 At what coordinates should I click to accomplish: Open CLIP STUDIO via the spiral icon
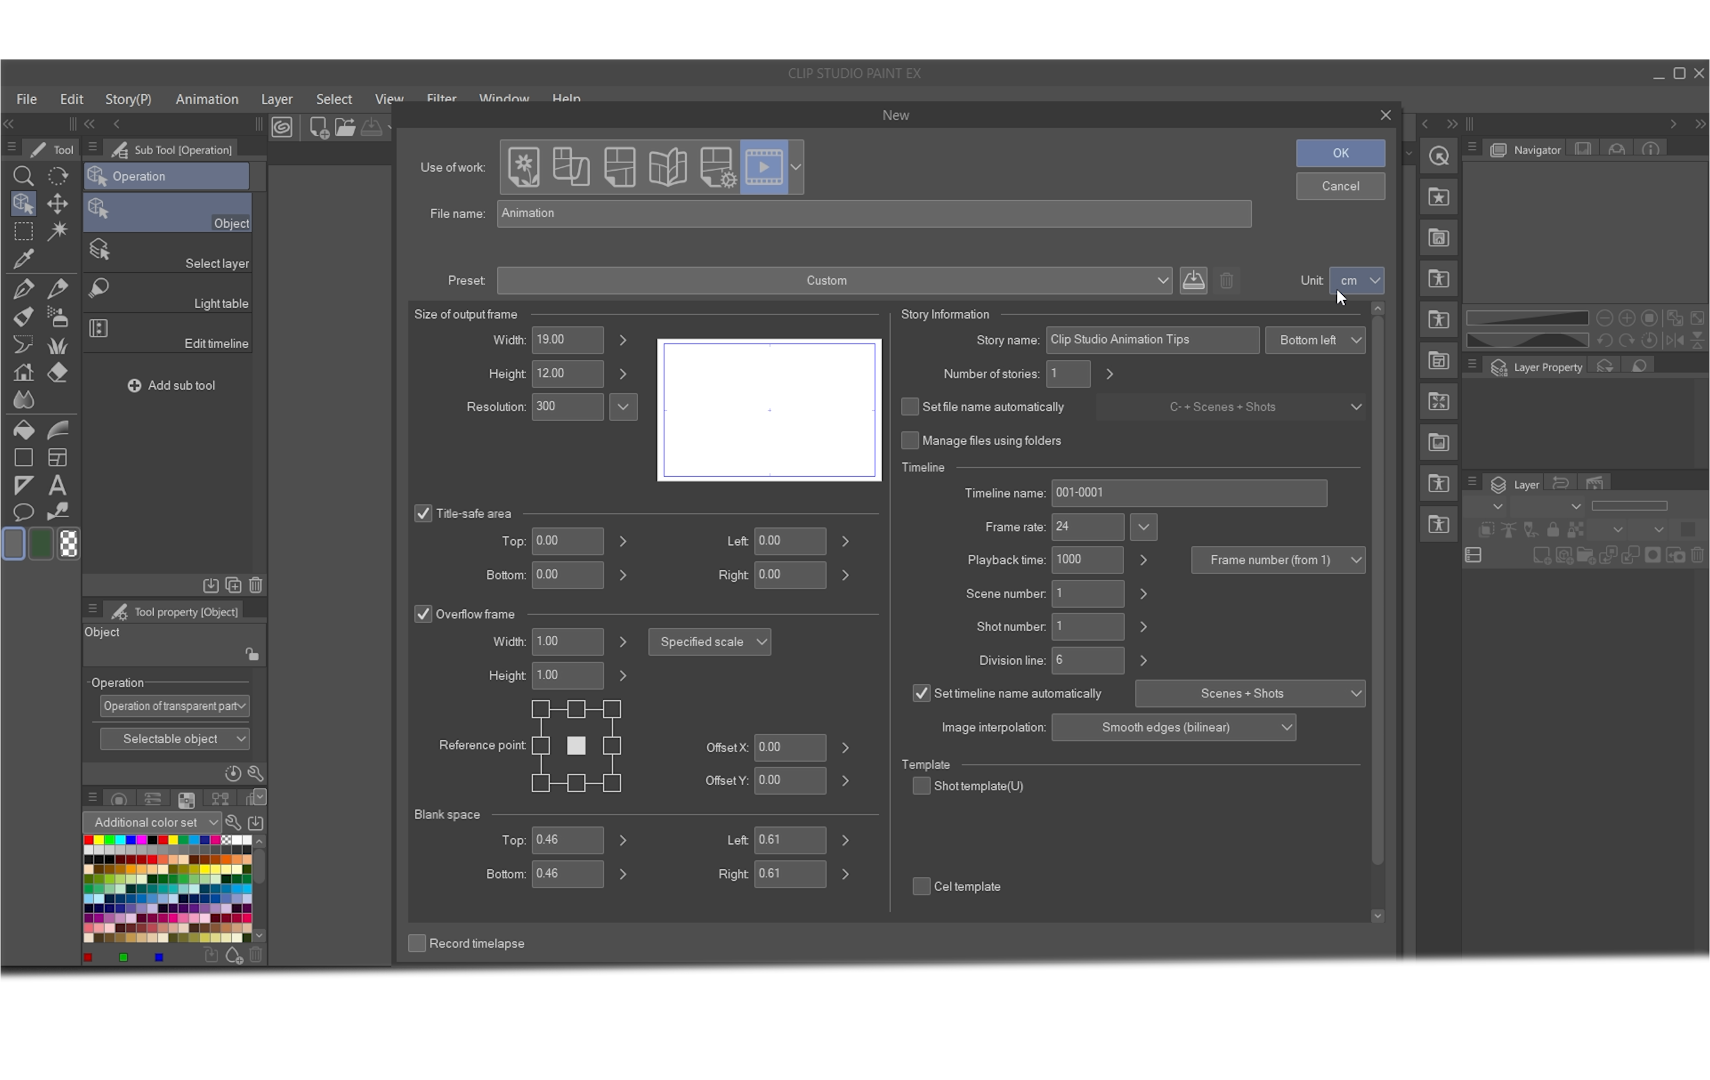pyautogui.click(x=282, y=127)
